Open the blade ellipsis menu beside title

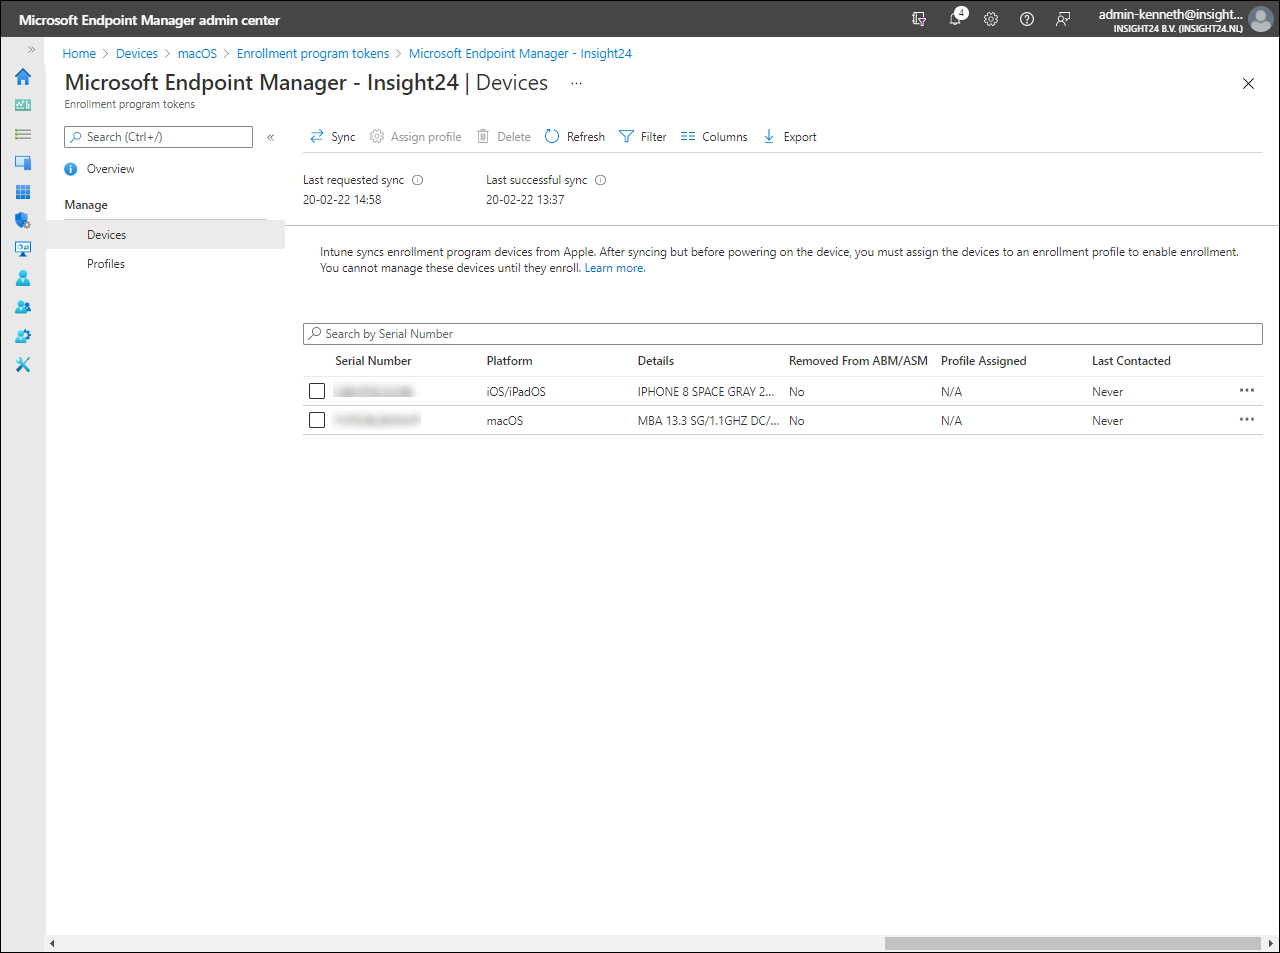(576, 84)
